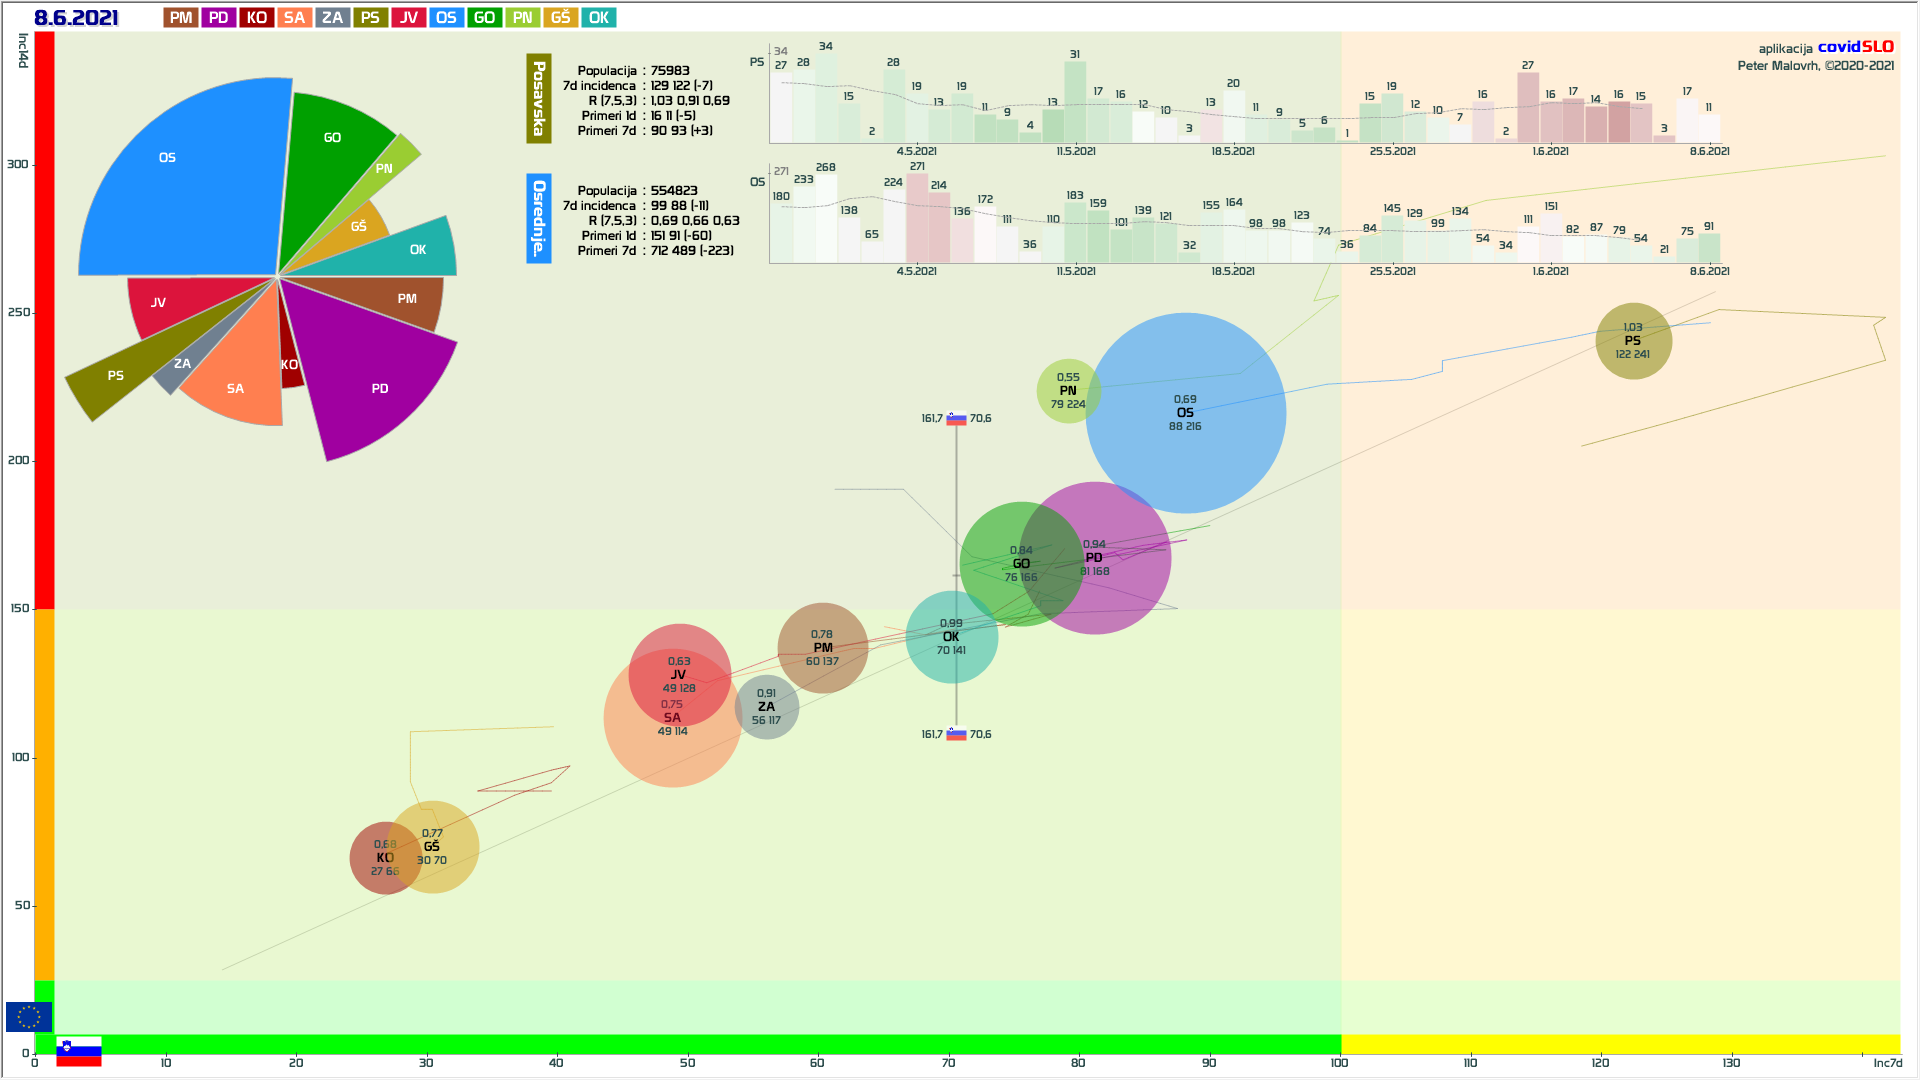Click the GŠ legend color swatch
The image size is (1920, 1080).
coord(560,18)
